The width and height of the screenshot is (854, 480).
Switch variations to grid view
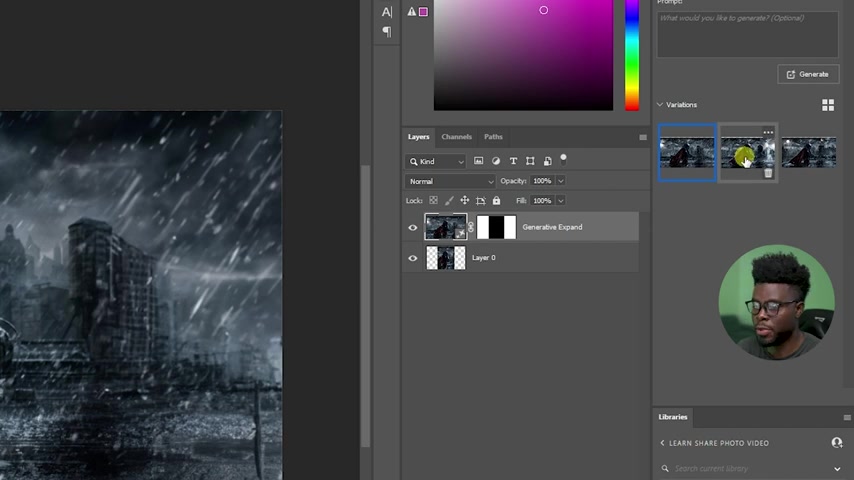[x=828, y=105]
